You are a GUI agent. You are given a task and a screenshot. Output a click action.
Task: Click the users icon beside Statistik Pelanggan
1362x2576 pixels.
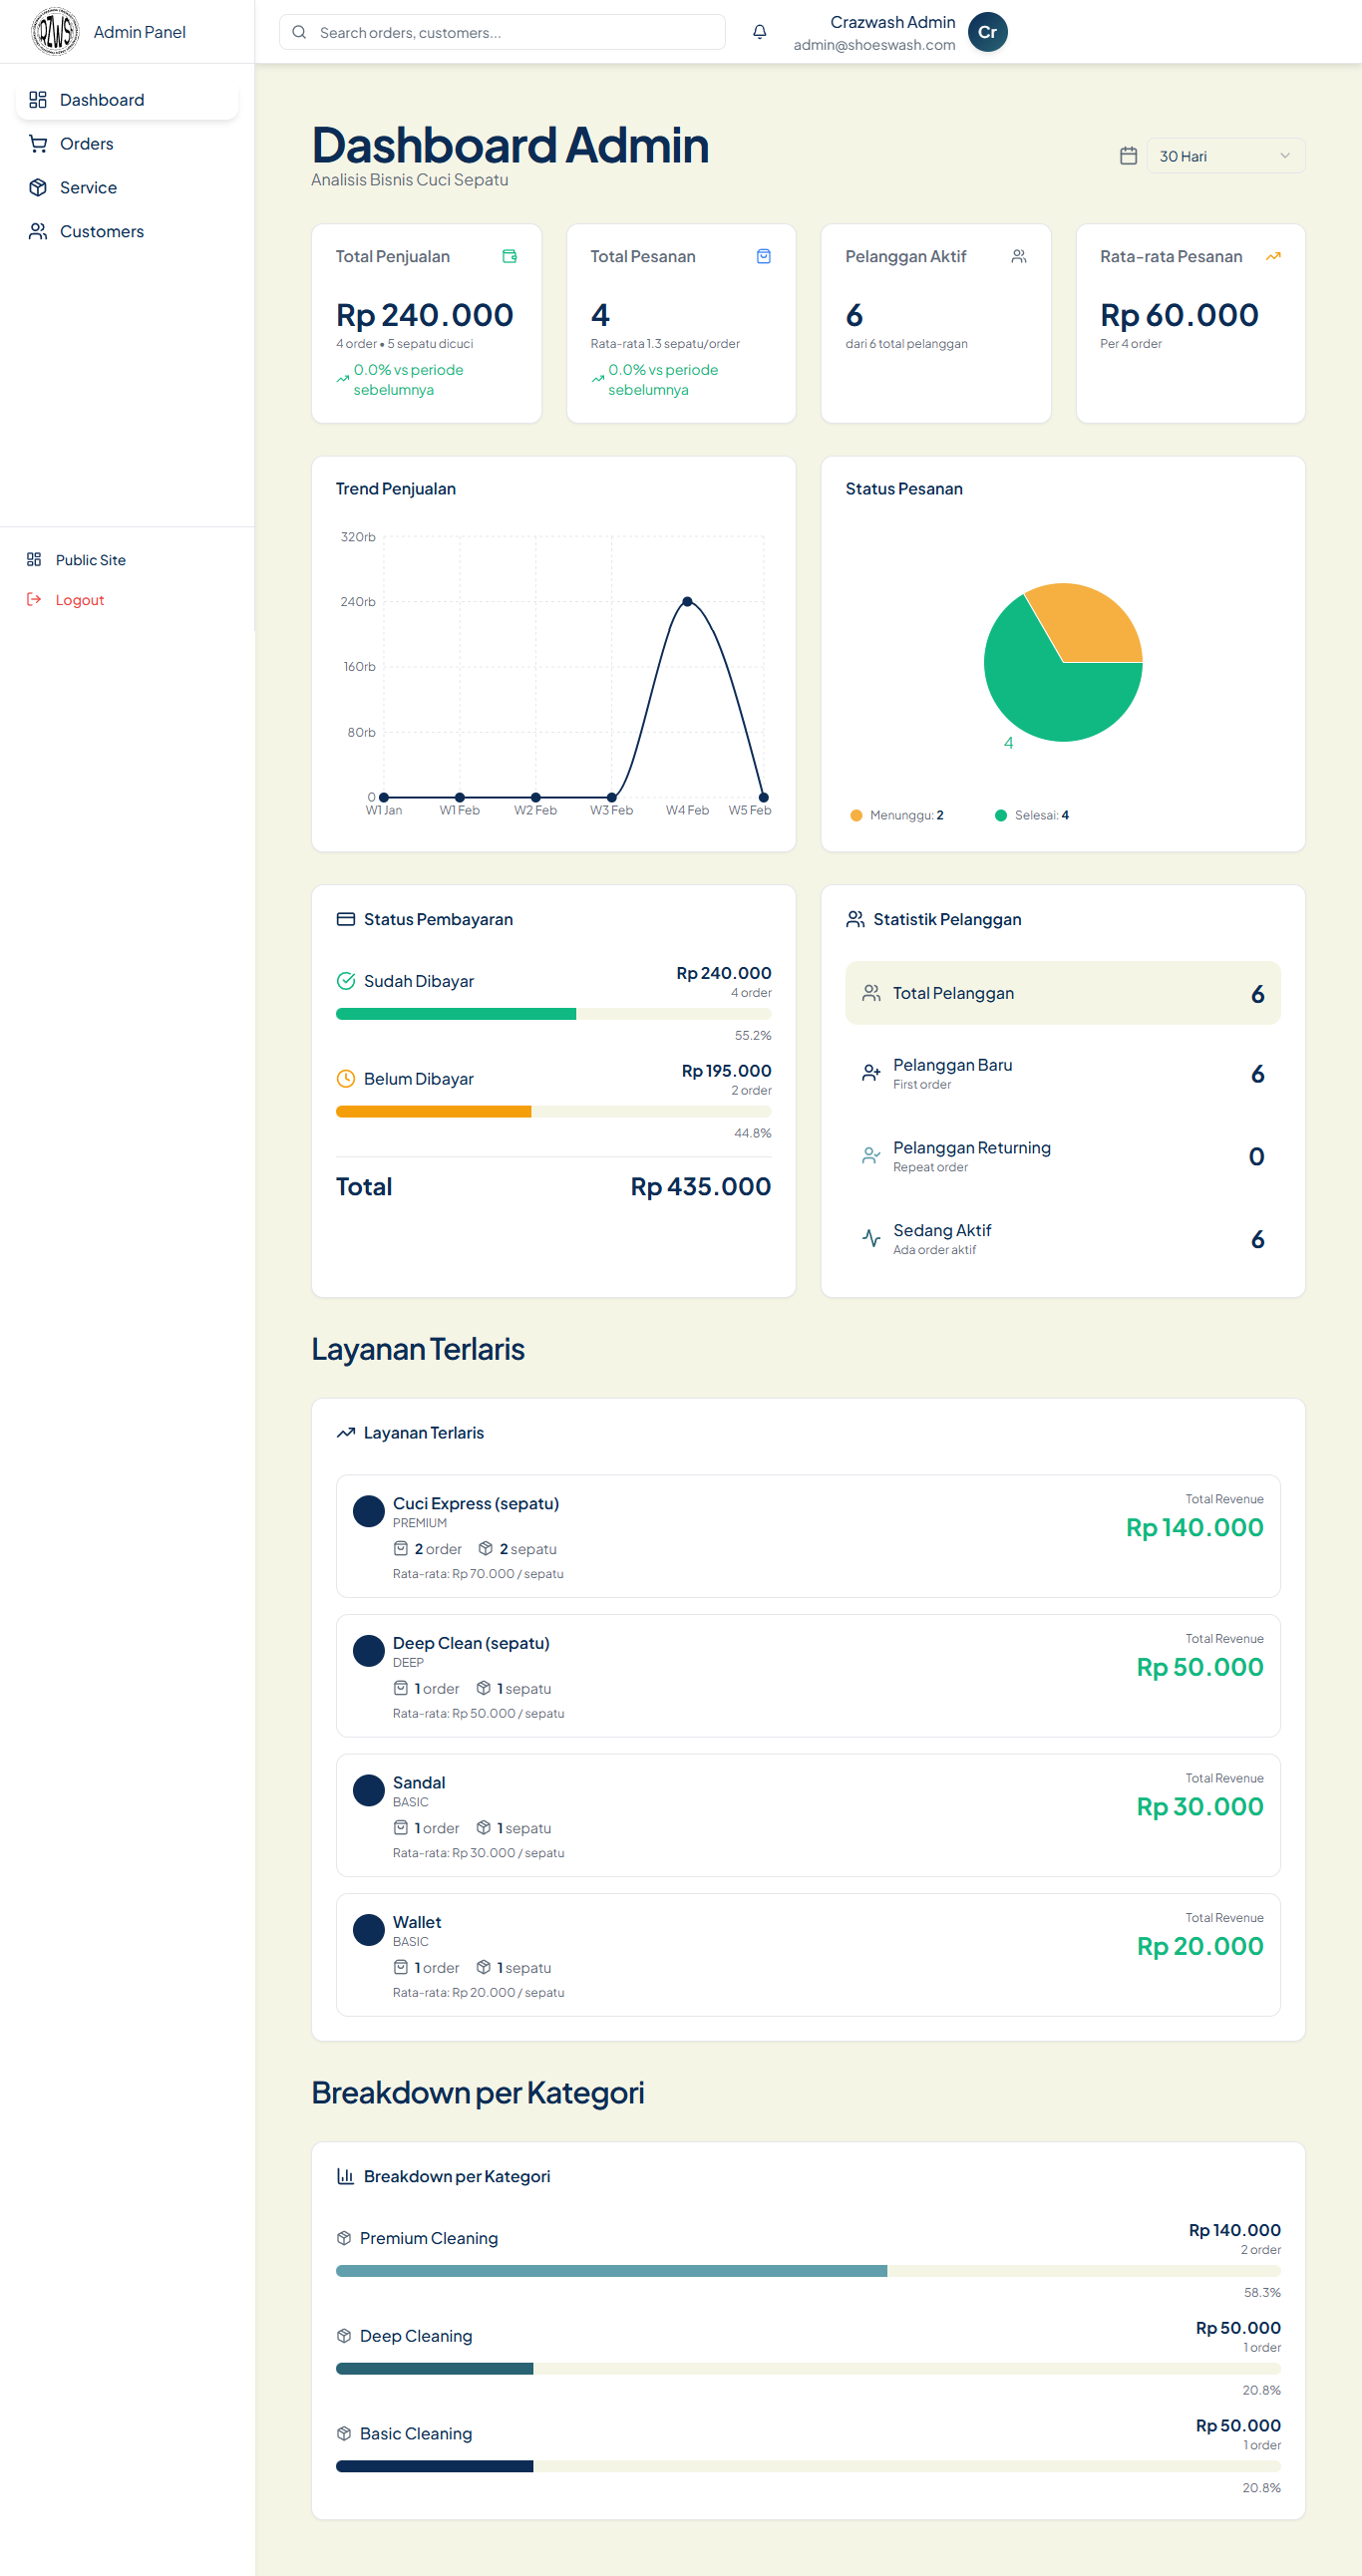tap(855, 919)
